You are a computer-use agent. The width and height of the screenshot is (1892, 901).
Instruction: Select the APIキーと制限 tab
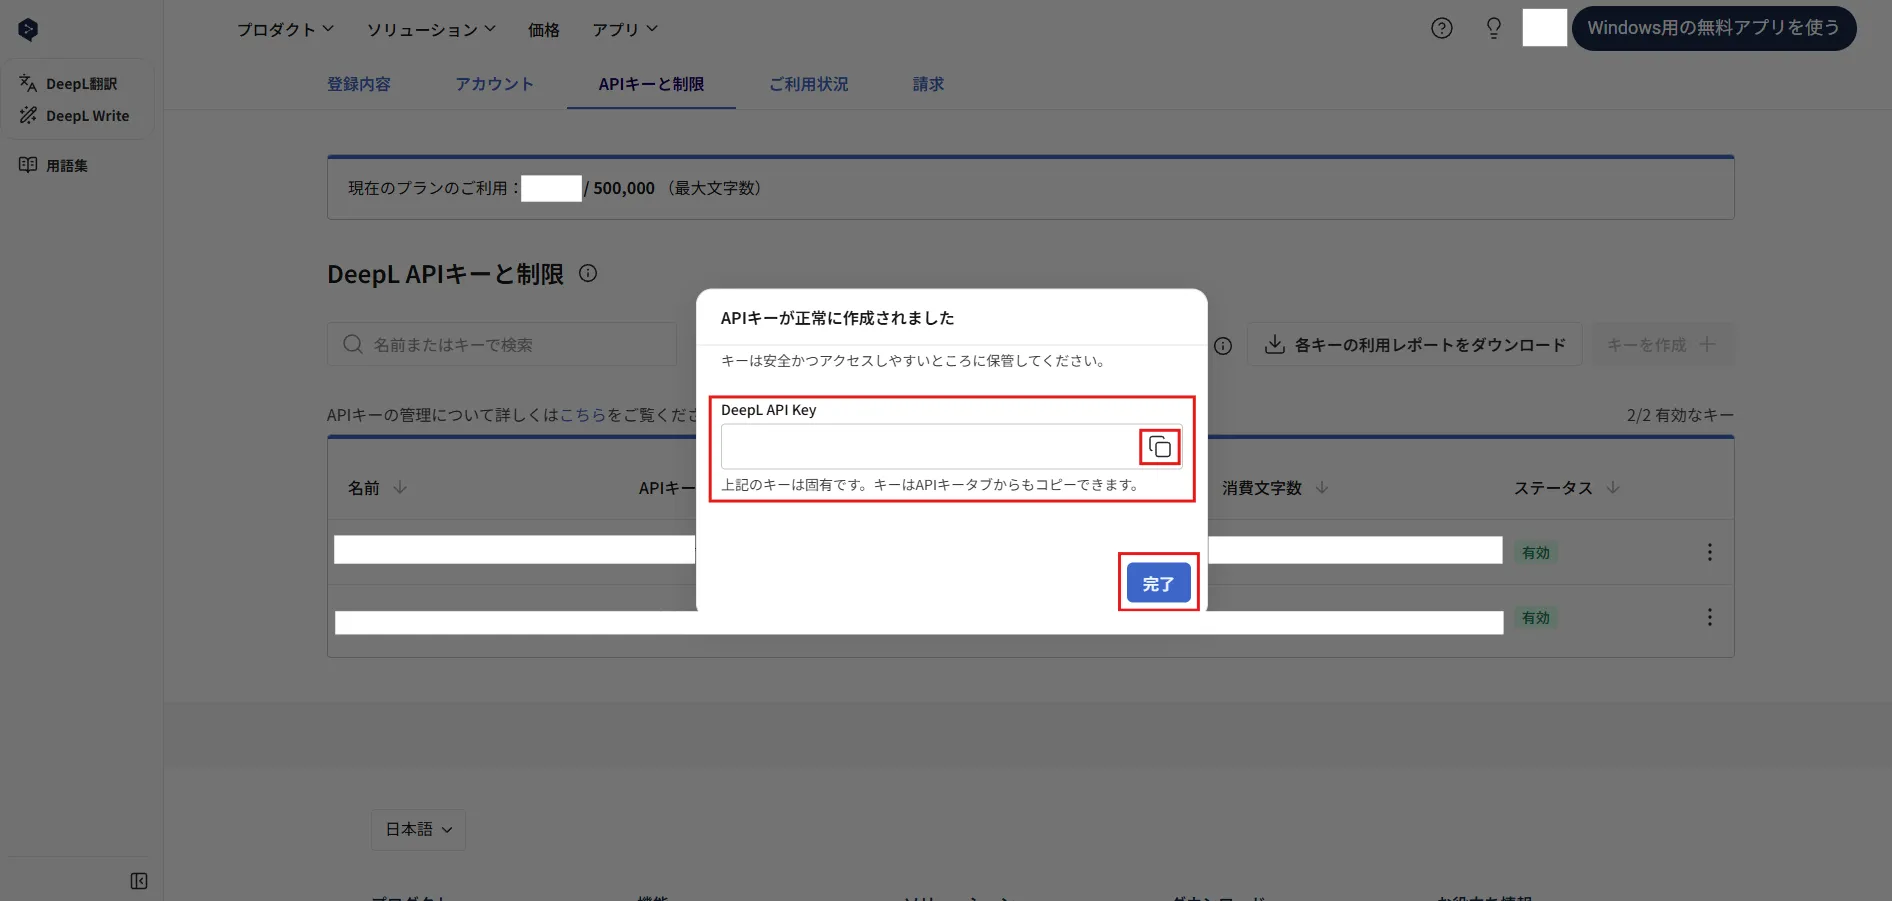coord(651,84)
